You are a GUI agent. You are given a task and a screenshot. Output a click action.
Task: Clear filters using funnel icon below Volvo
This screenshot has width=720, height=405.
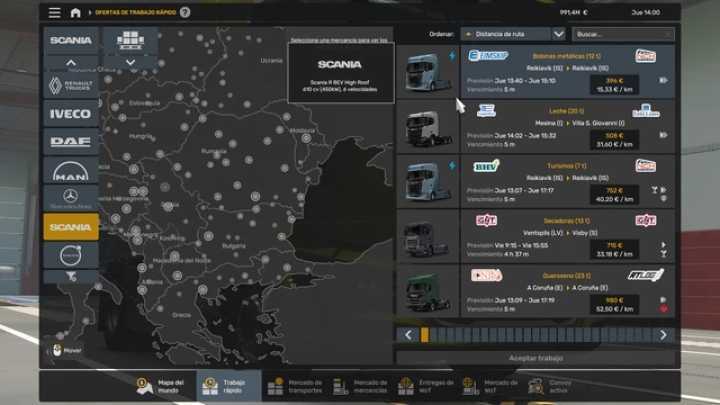71,276
